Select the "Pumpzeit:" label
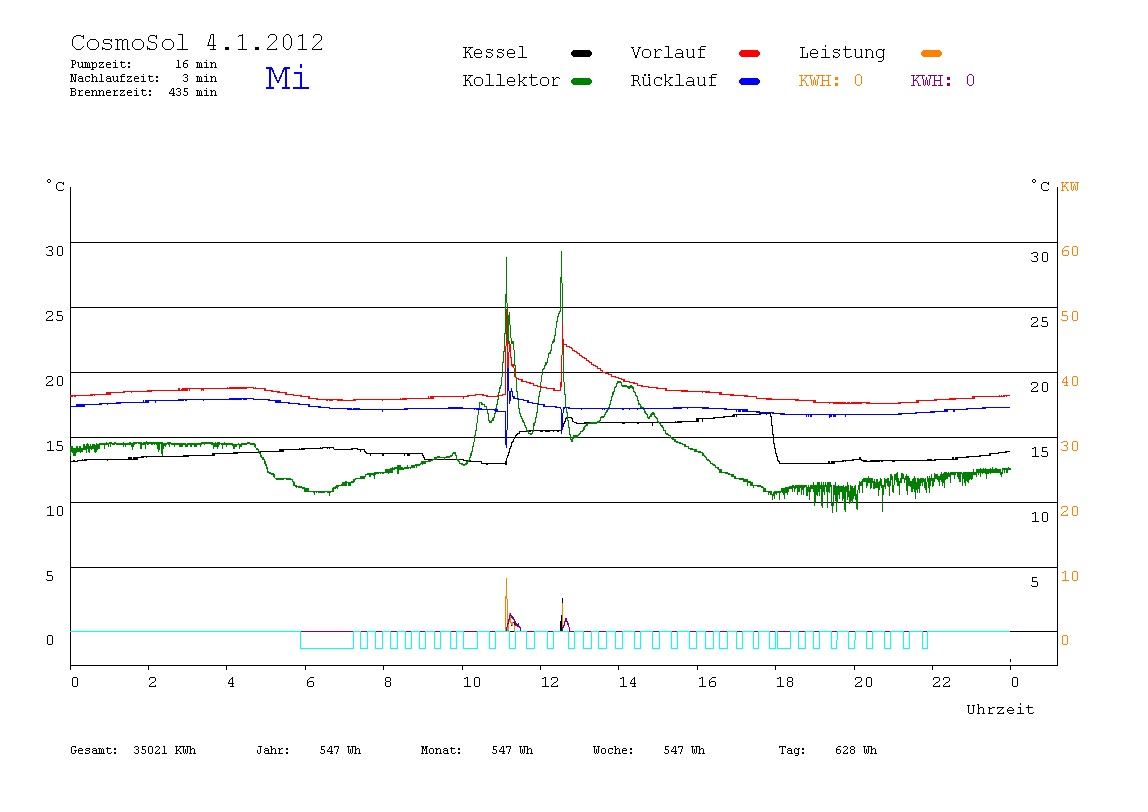The height and width of the screenshot is (812, 1148). click(x=101, y=64)
